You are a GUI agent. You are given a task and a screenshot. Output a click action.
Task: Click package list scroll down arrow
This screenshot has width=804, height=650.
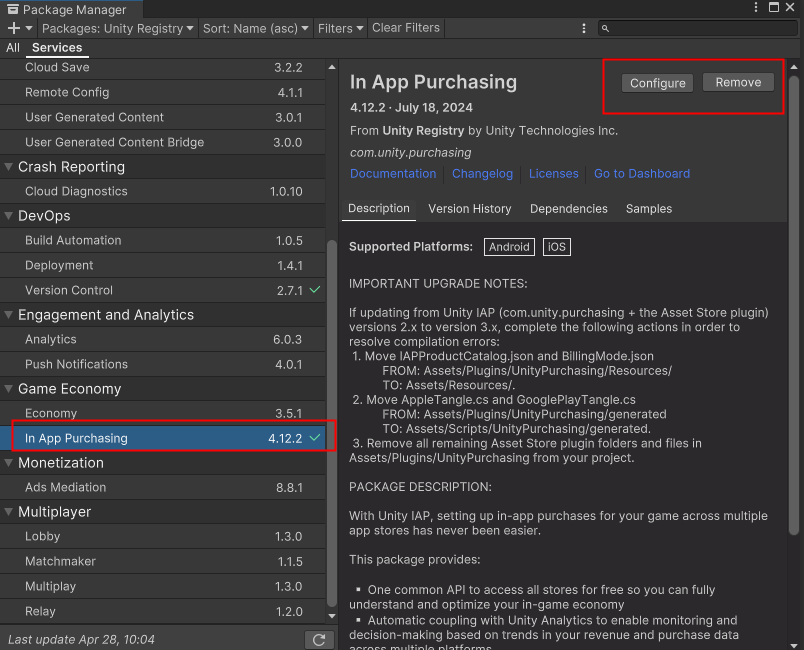[332, 616]
